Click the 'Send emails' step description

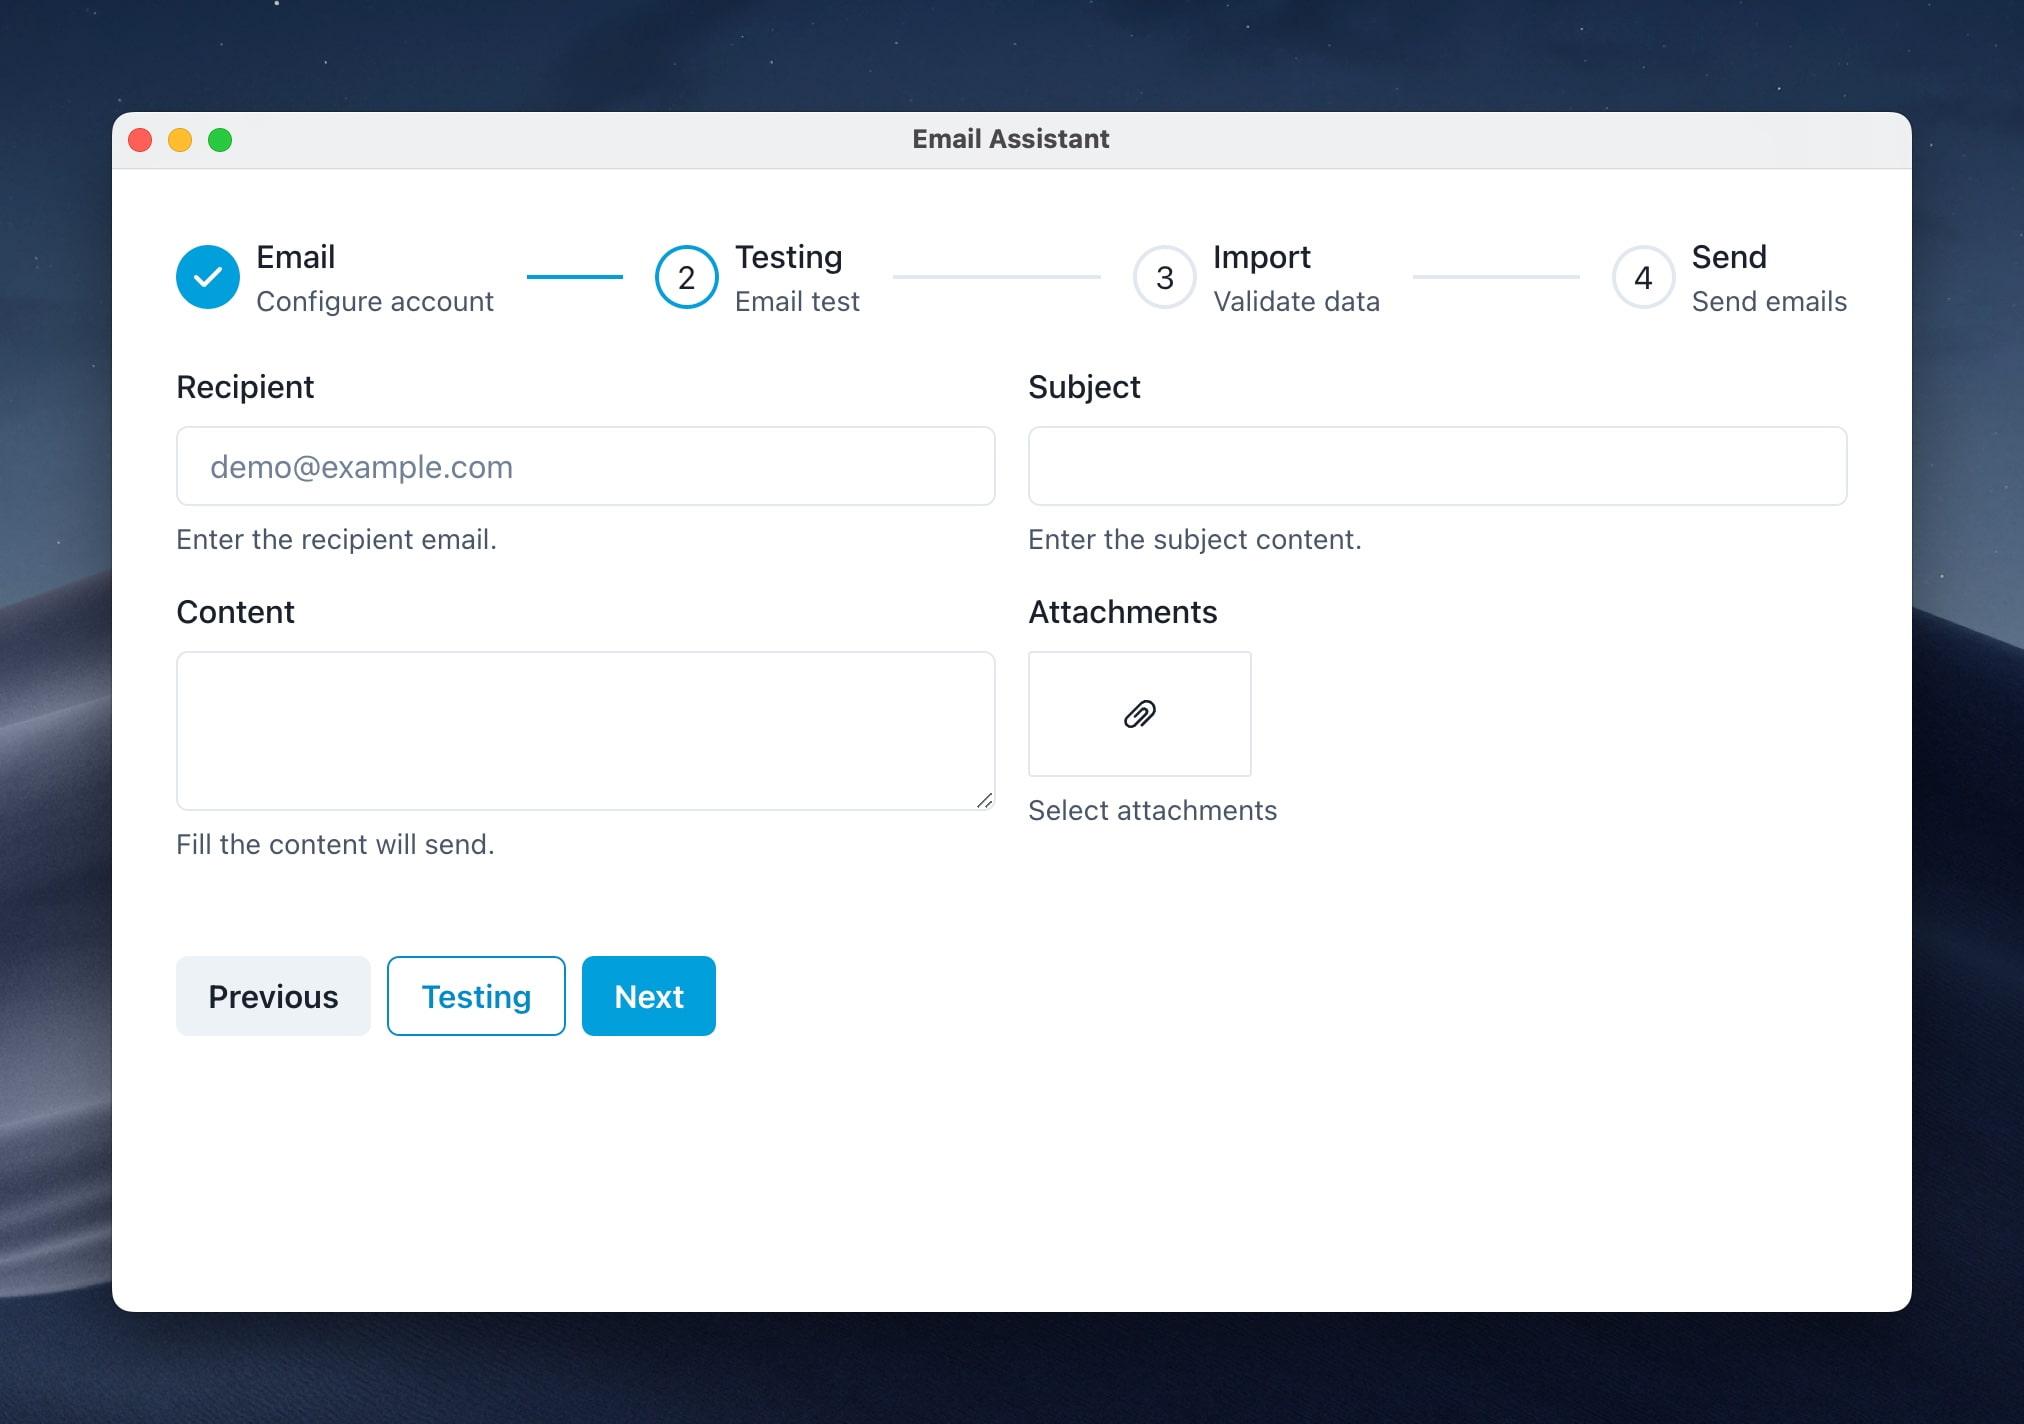[x=1769, y=301]
